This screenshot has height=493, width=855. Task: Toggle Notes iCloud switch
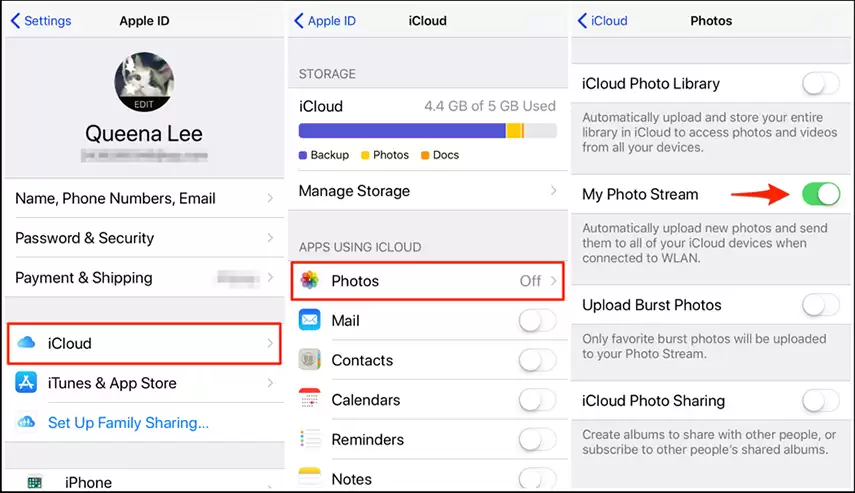pyautogui.click(x=537, y=478)
